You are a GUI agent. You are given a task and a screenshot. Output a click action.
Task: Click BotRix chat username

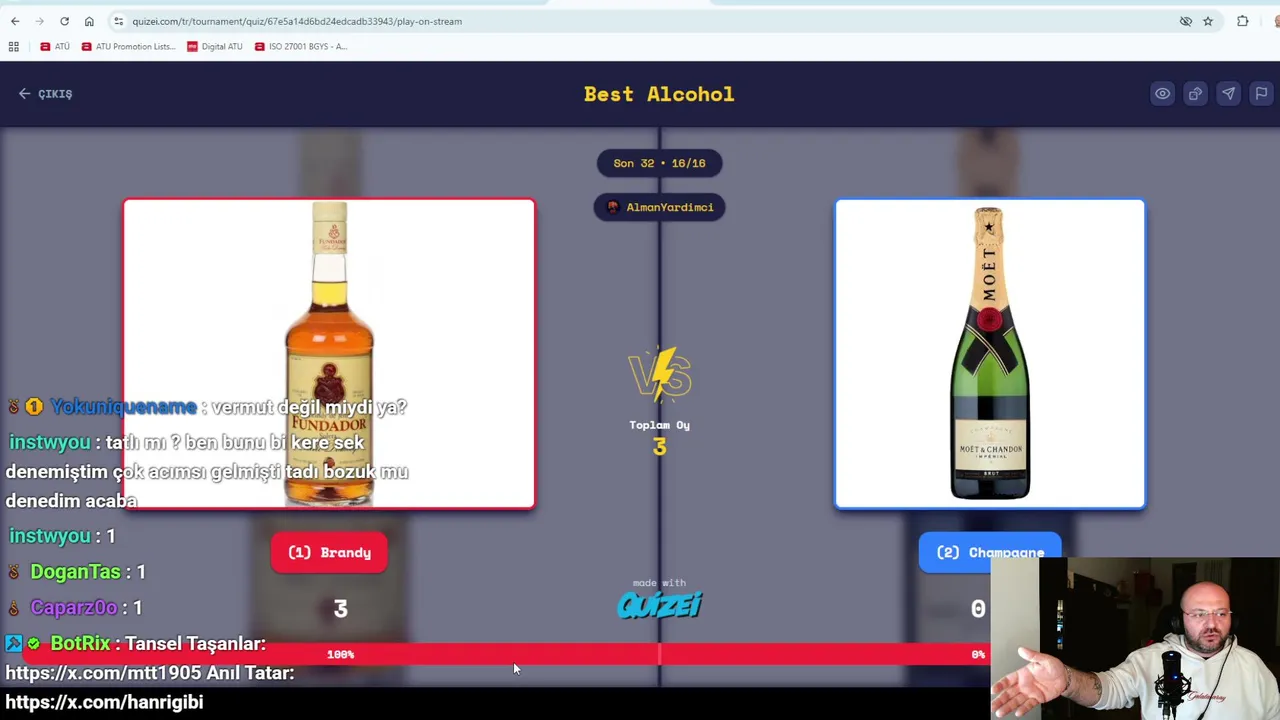[80, 644]
